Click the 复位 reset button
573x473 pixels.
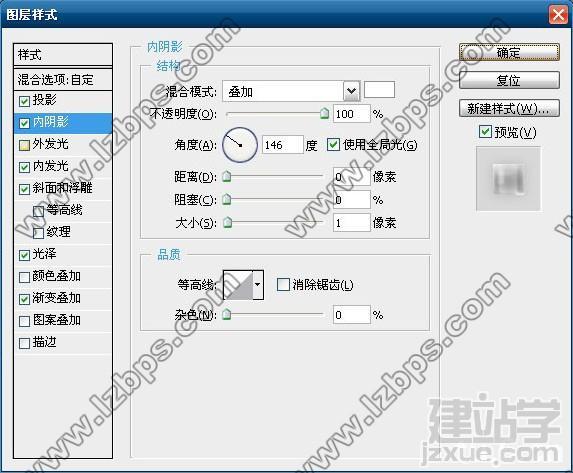coord(509,80)
